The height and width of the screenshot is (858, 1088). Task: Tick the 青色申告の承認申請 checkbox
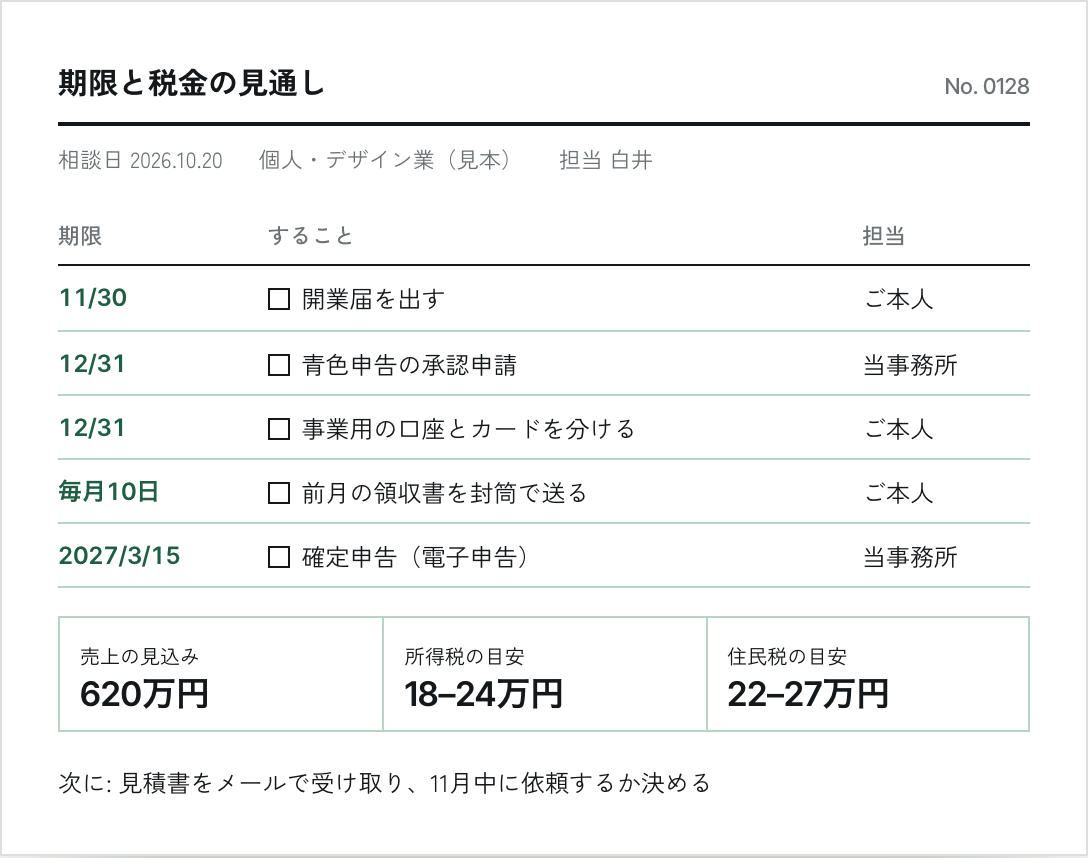point(279,365)
